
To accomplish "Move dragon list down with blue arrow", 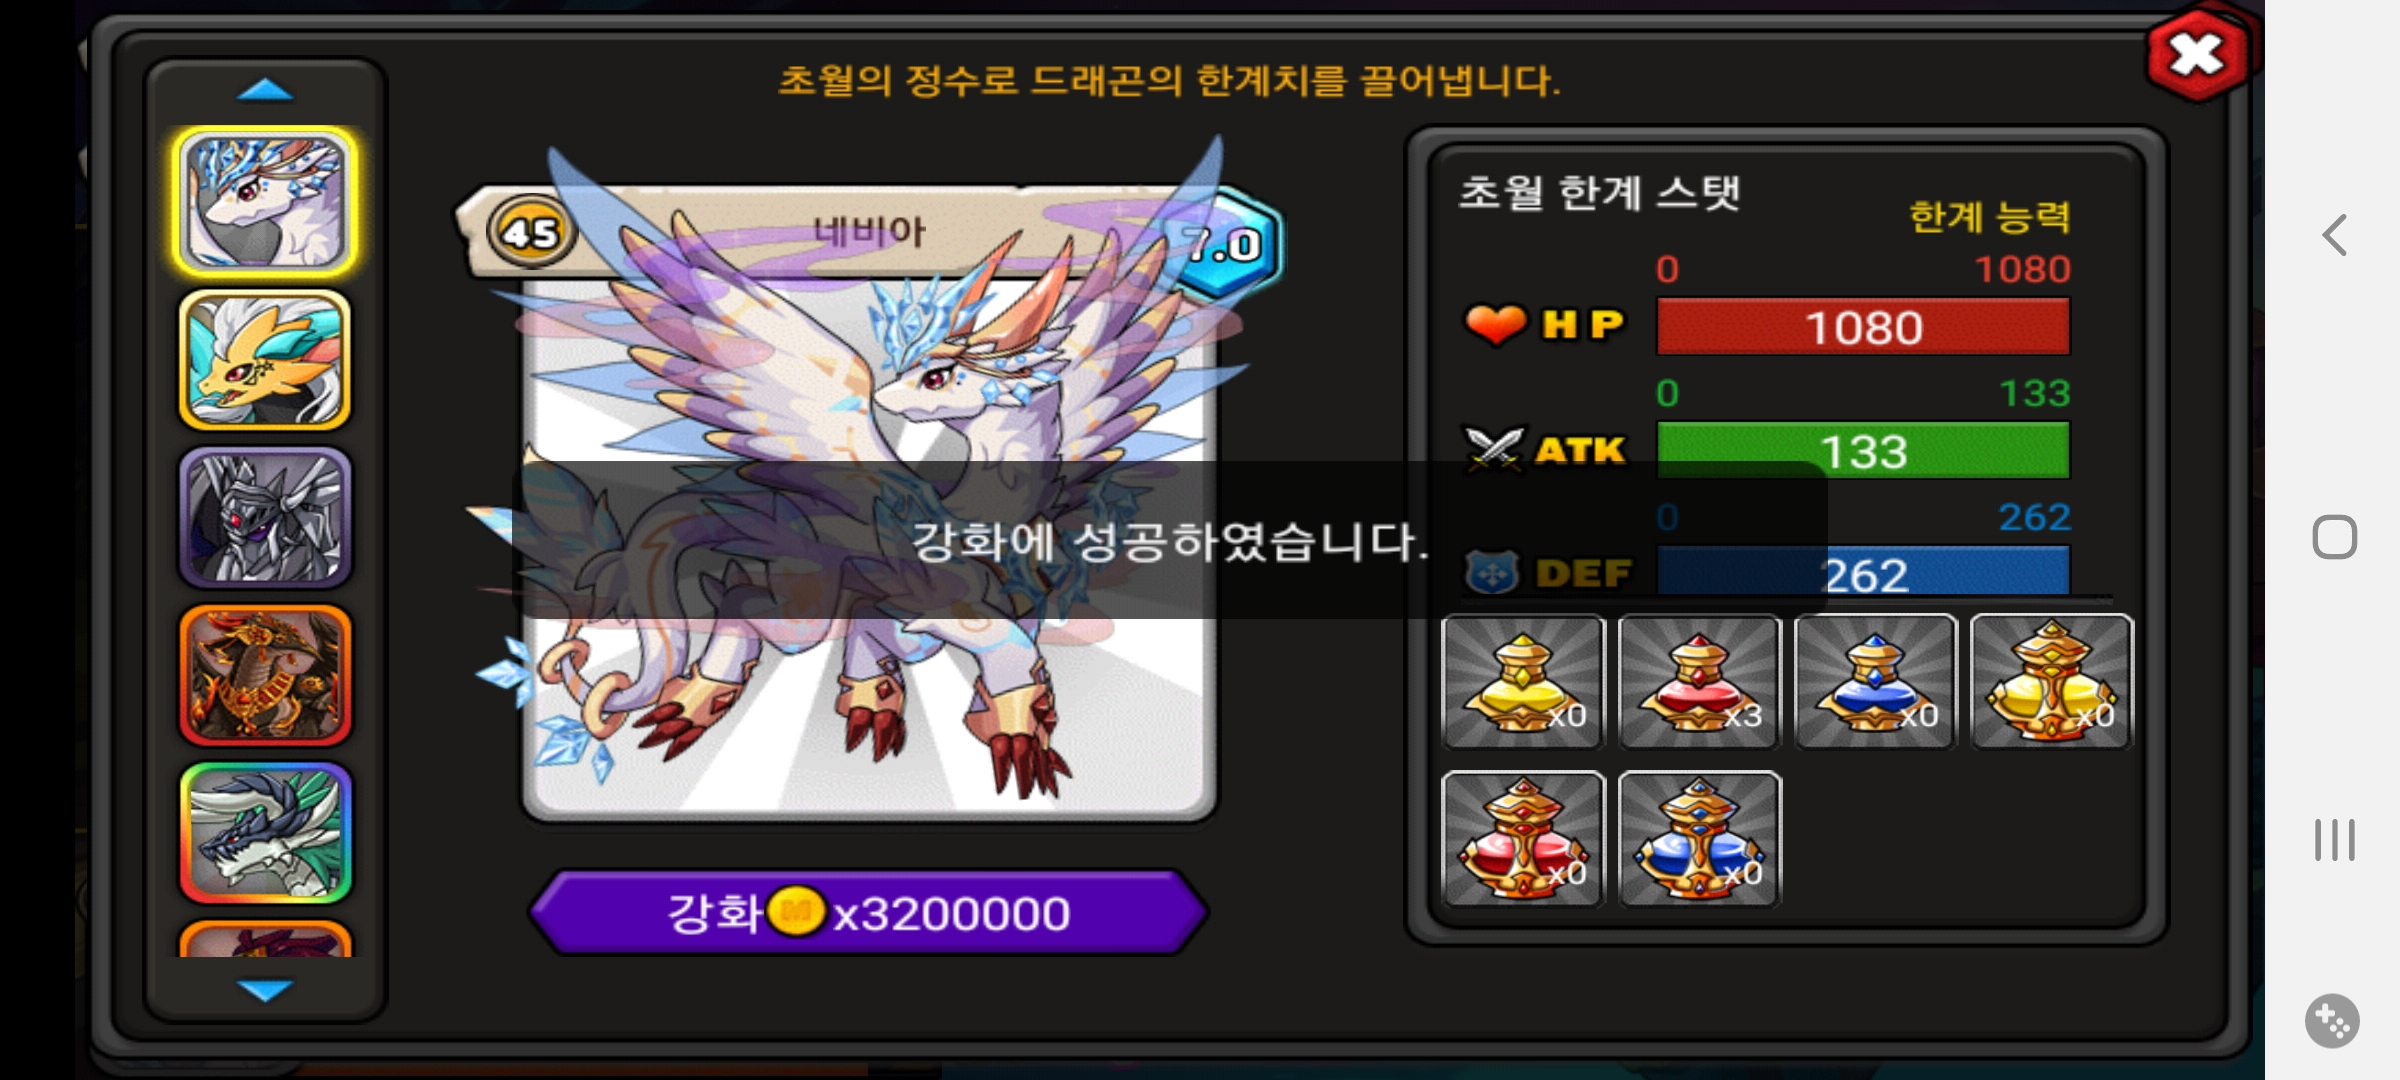I will click(265, 990).
